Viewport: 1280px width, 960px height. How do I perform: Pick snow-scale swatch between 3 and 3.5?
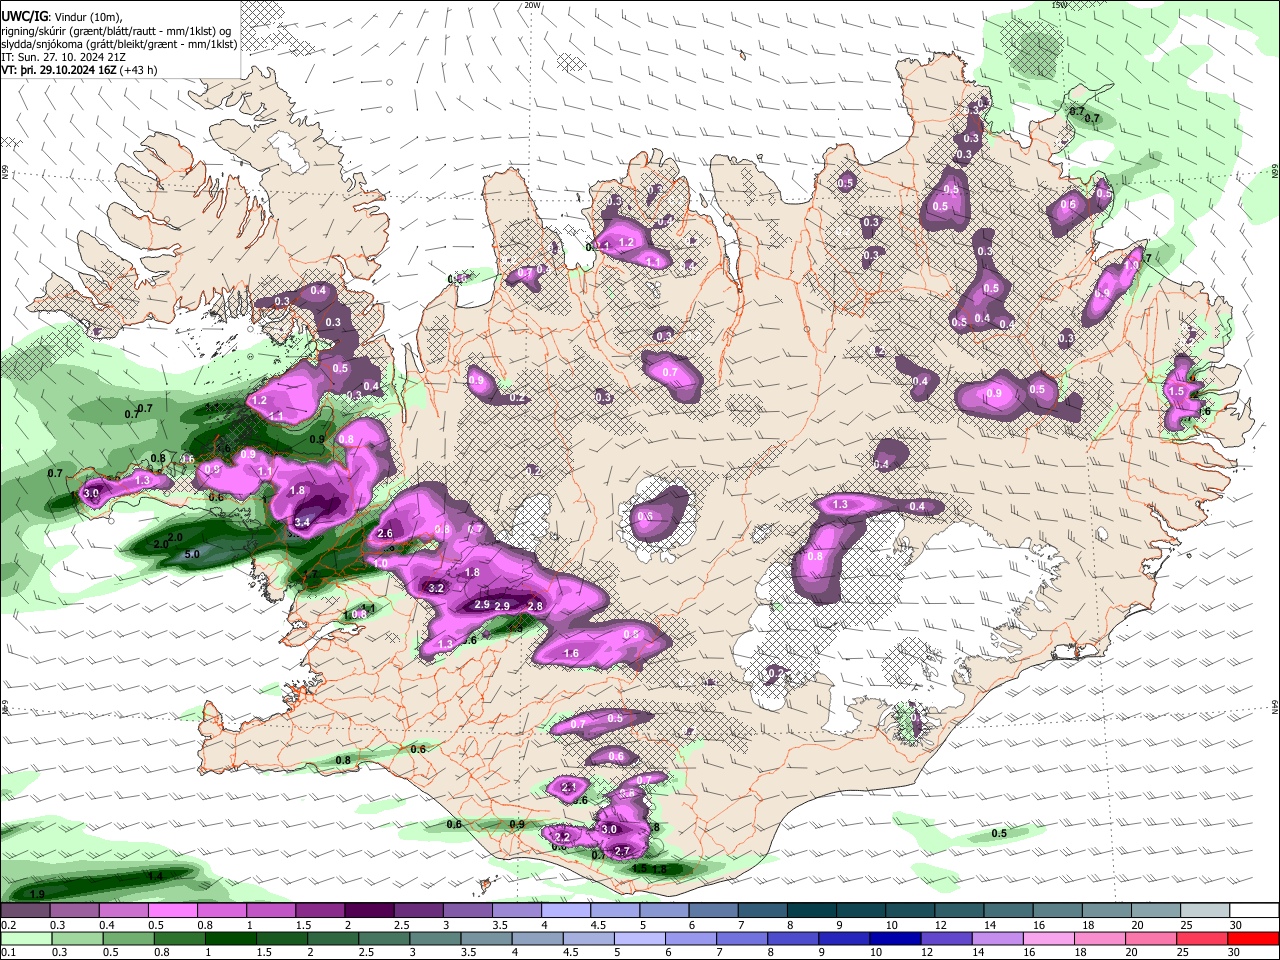(468, 911)
